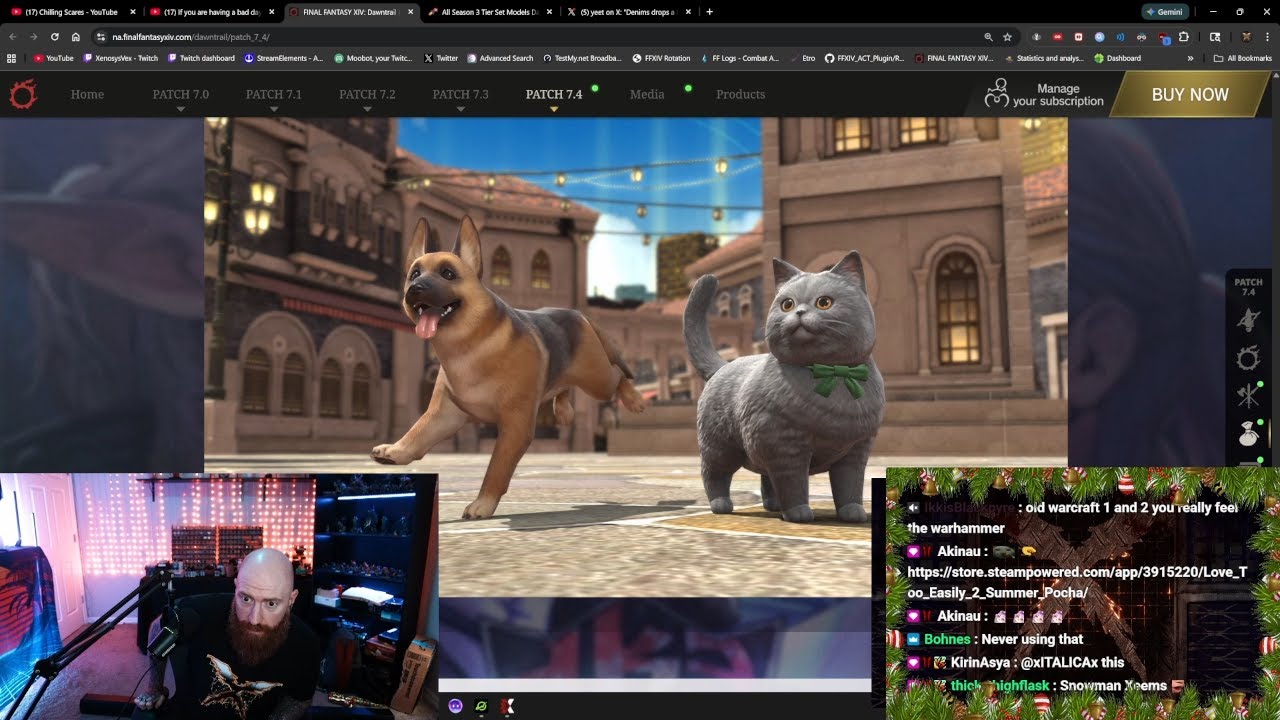The image size is (1280, 720).
Task: Select the PATCH 7.0 menu item
Action: pos(180,94)
